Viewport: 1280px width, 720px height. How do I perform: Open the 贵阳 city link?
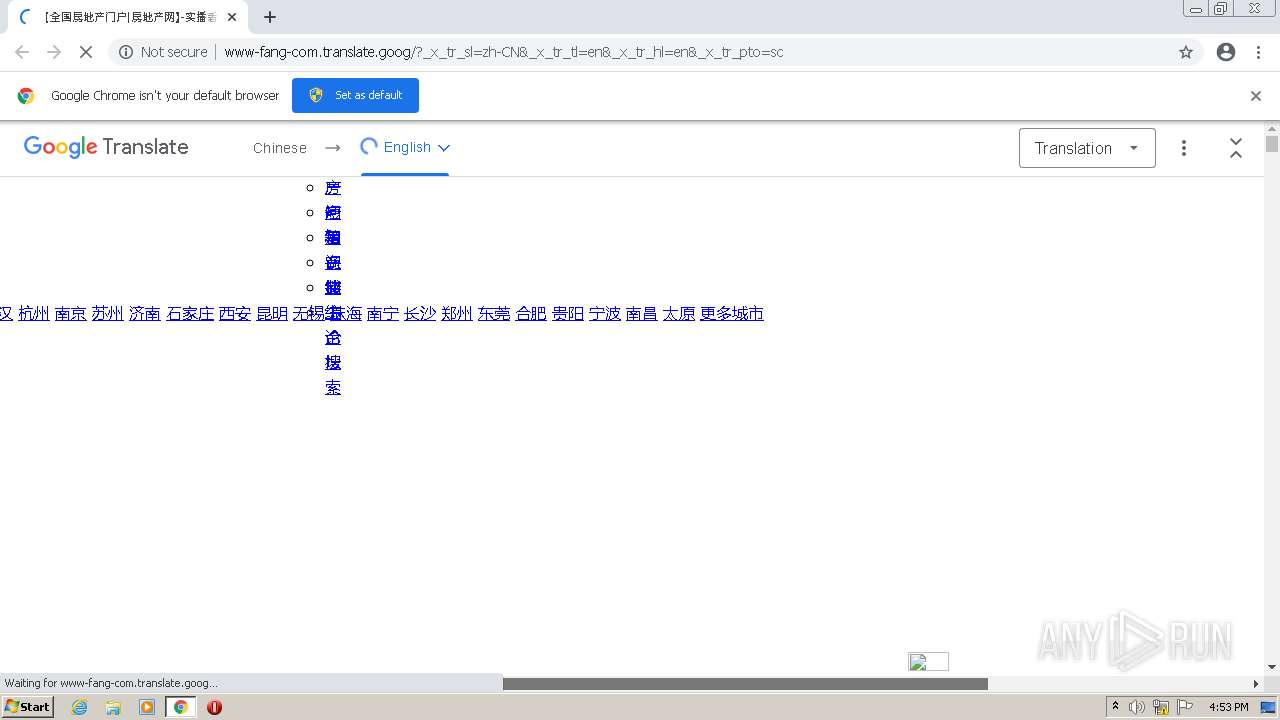point(568,314)
